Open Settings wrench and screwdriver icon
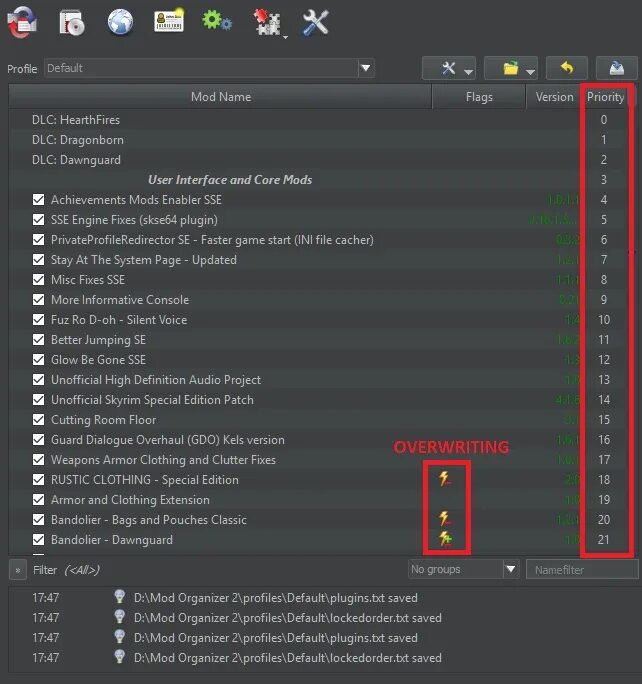Viewport: 642px width, 684px height. [x=315, y=23]
